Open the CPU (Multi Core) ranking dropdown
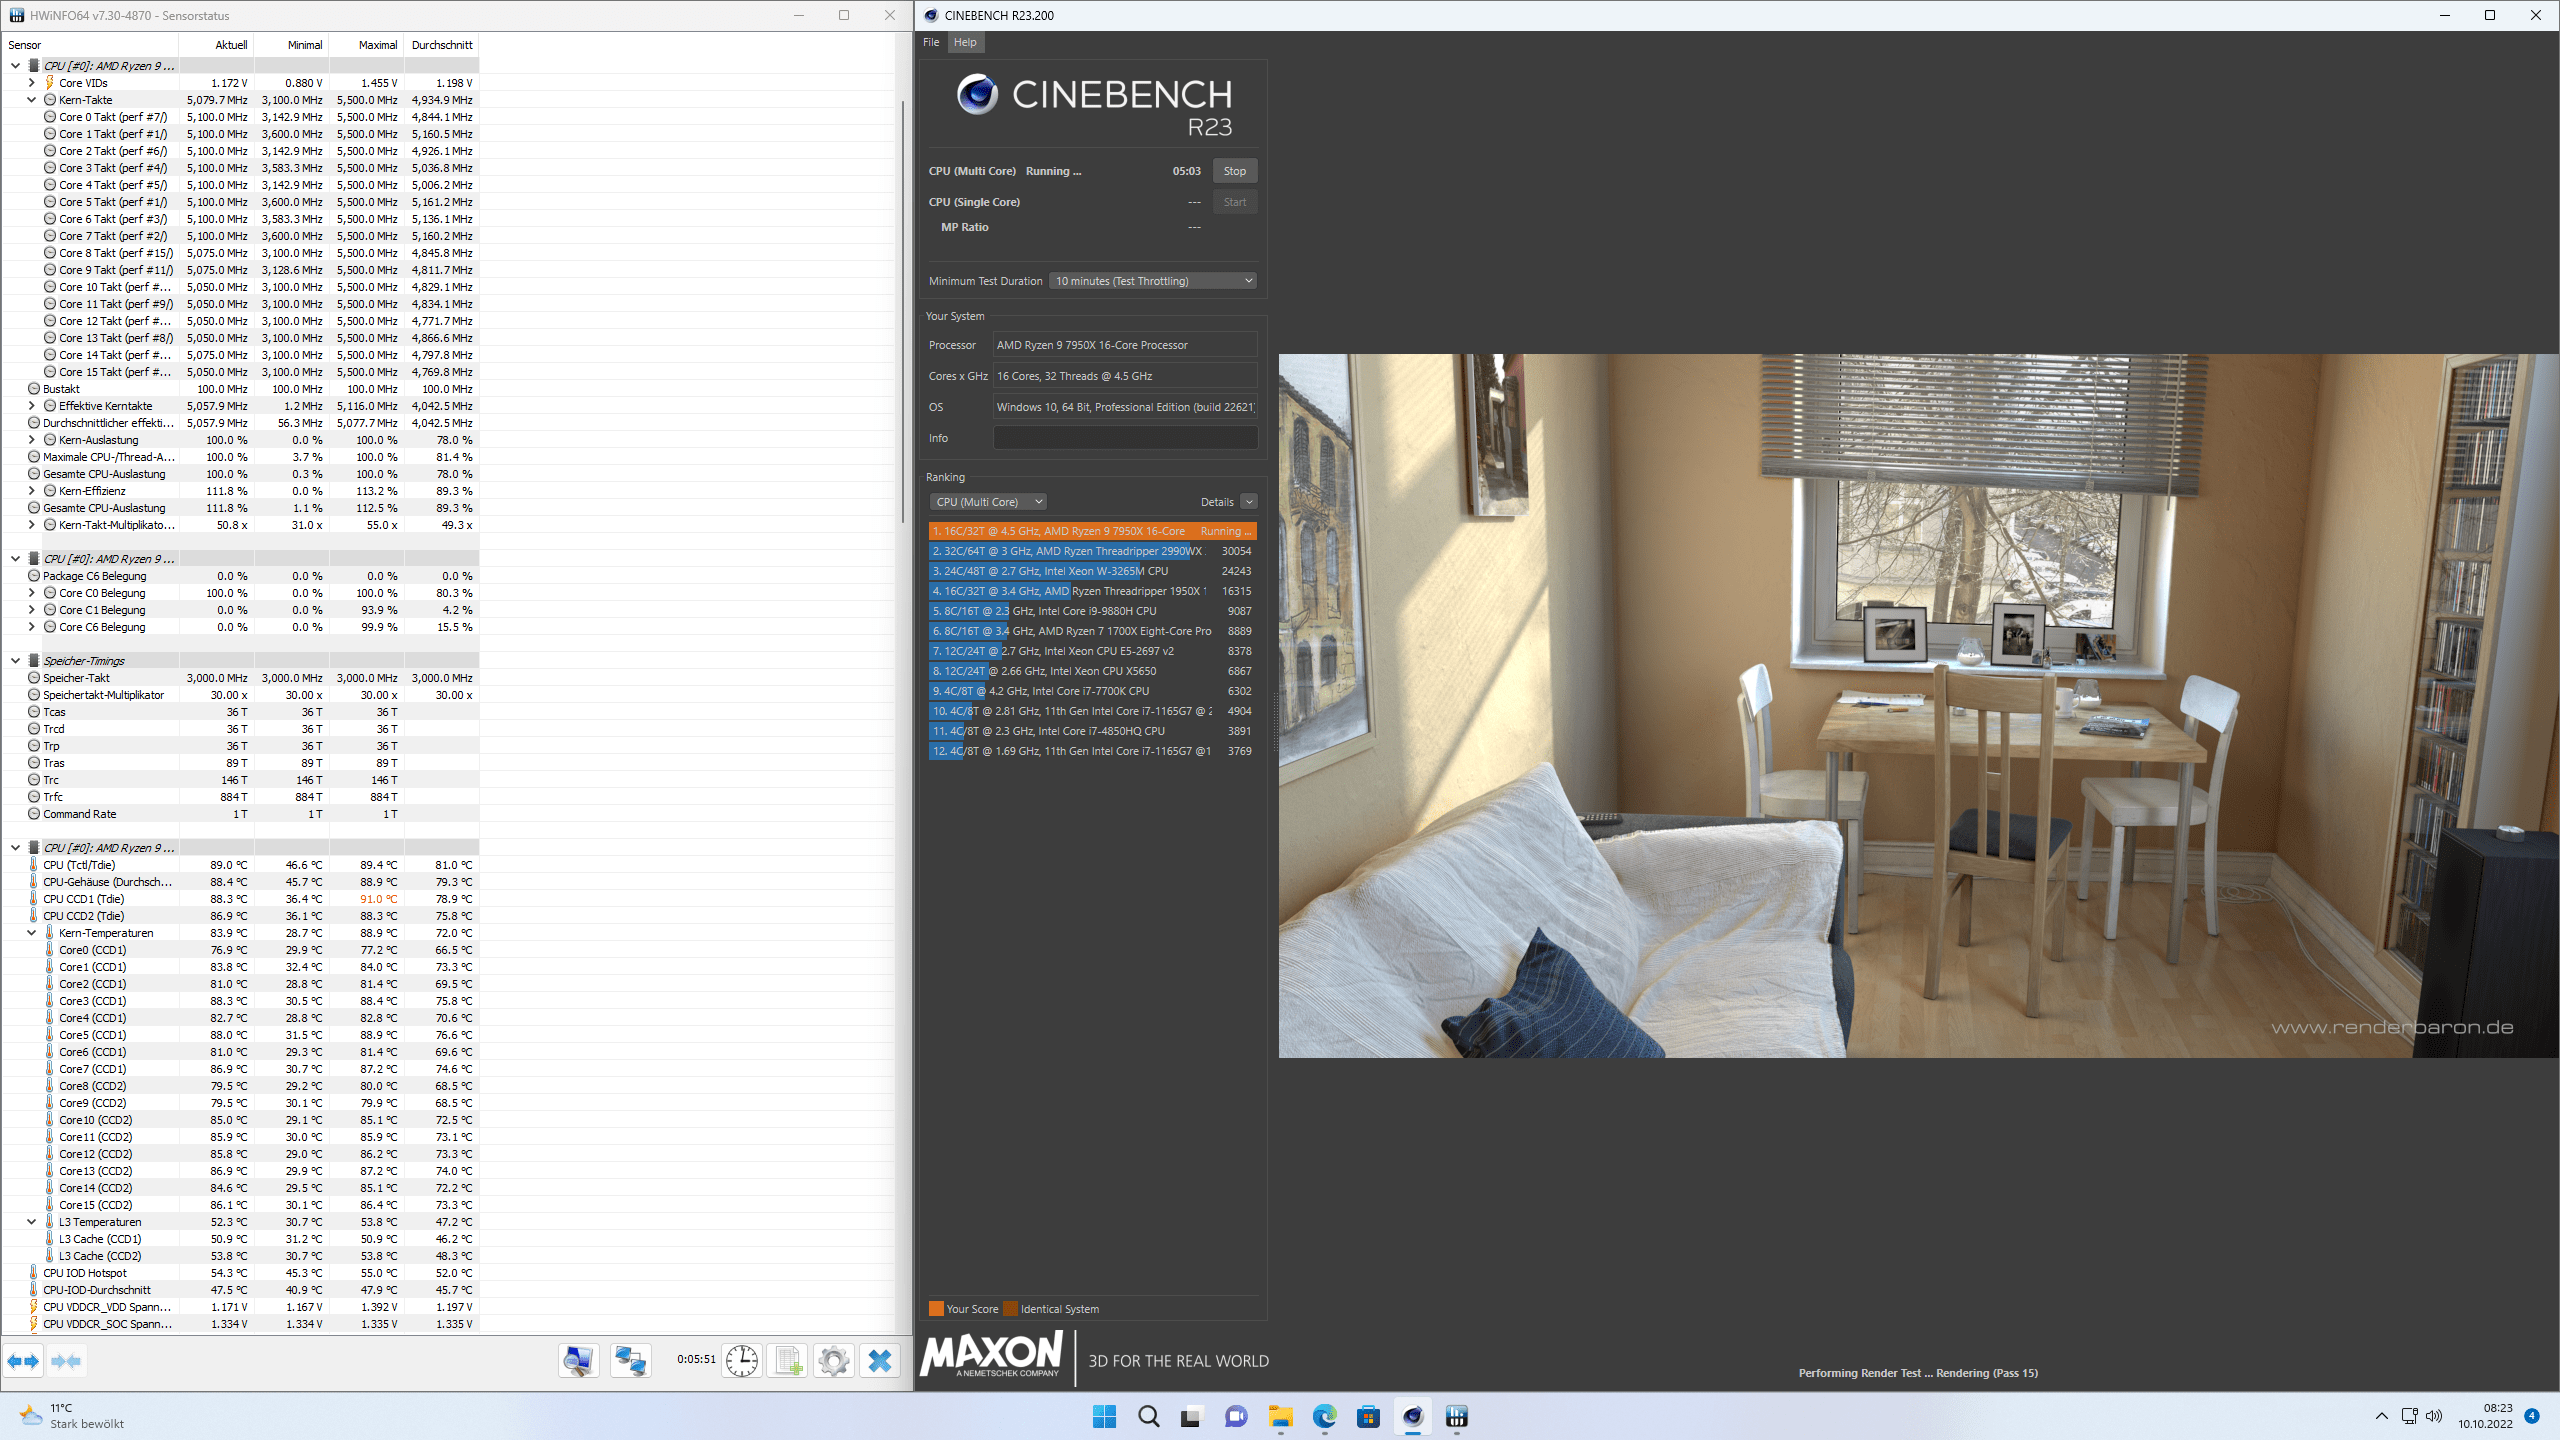2560x1440 pixels. click(x=987, y=502)
